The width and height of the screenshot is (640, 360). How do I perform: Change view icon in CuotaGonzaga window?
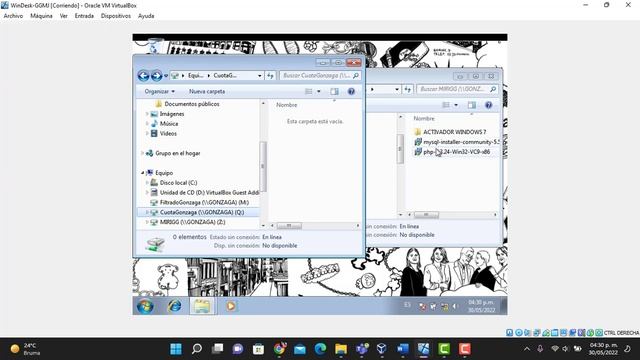pyautogui.click(x=309, y=91)
